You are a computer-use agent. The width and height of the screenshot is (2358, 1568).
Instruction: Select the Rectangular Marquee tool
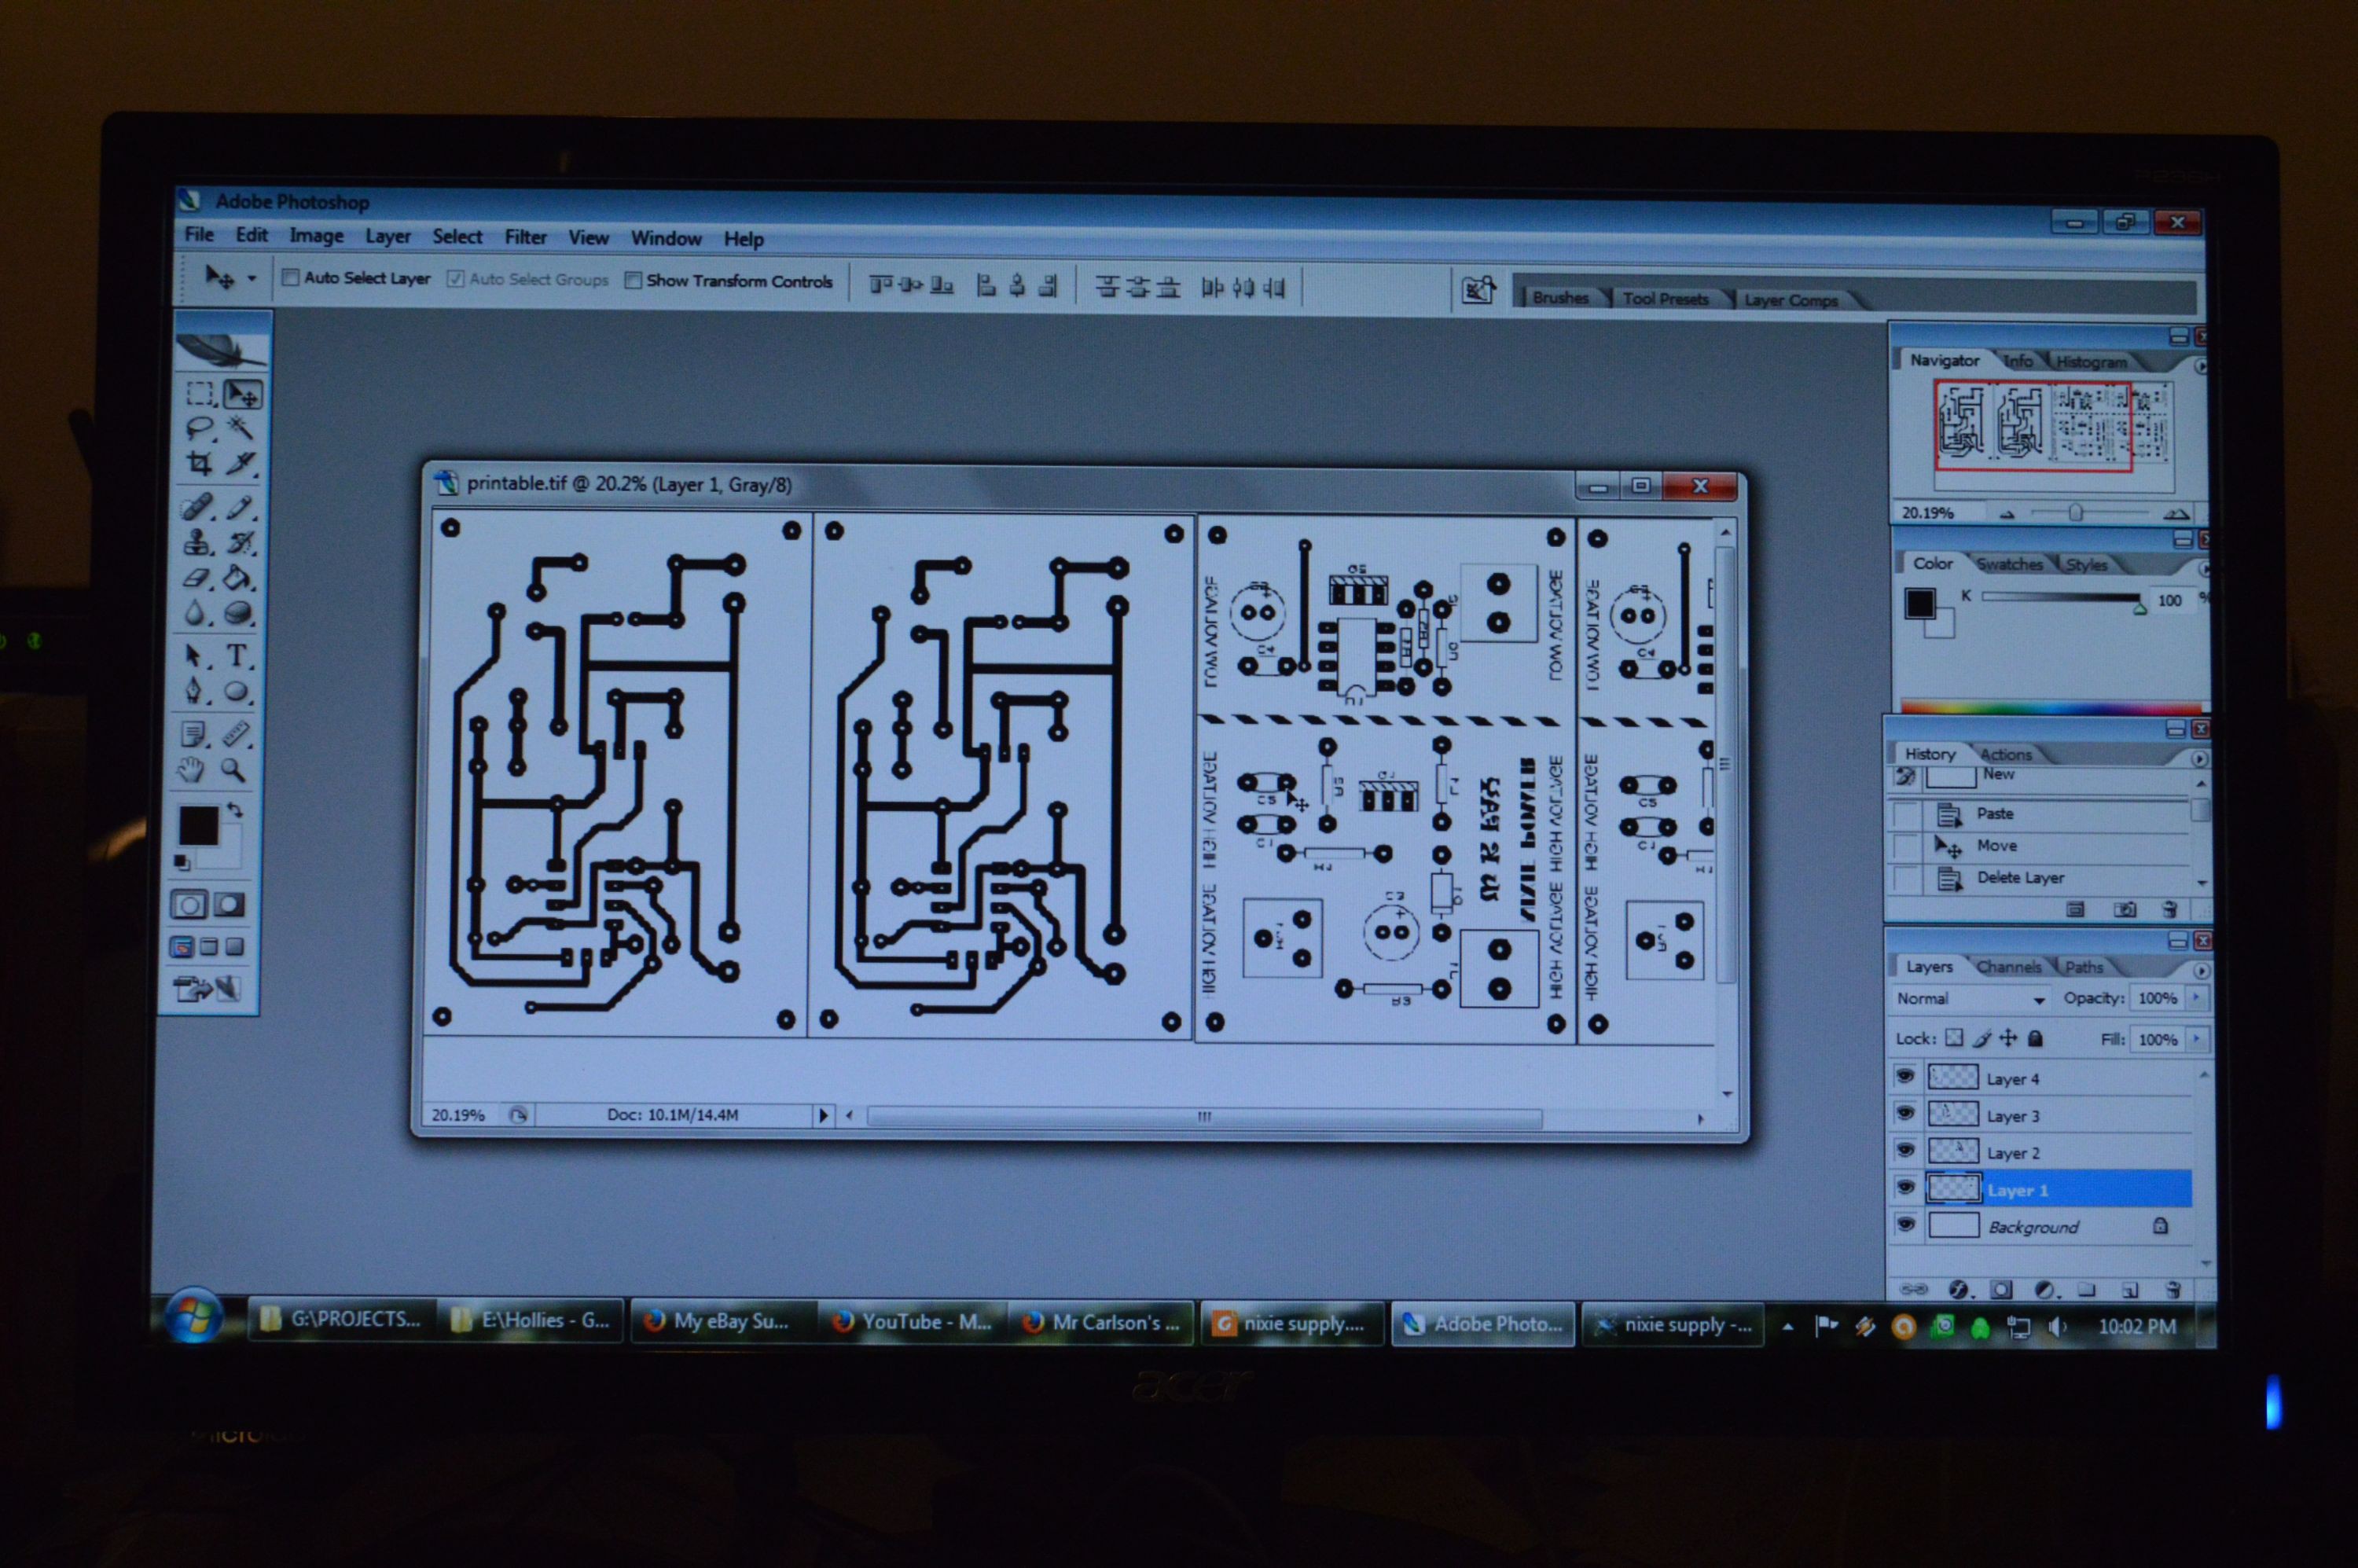(200, 393)
